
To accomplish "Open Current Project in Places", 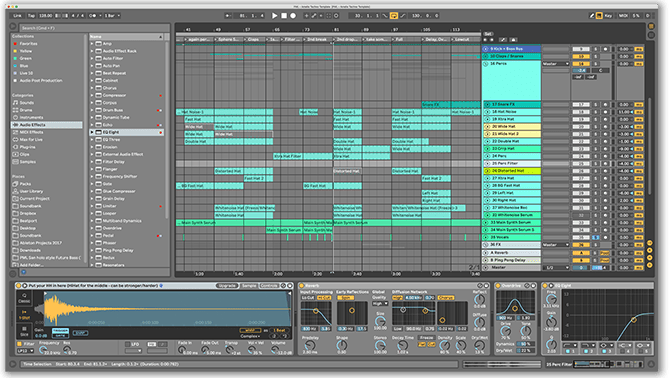I will (x=34, y=198).
